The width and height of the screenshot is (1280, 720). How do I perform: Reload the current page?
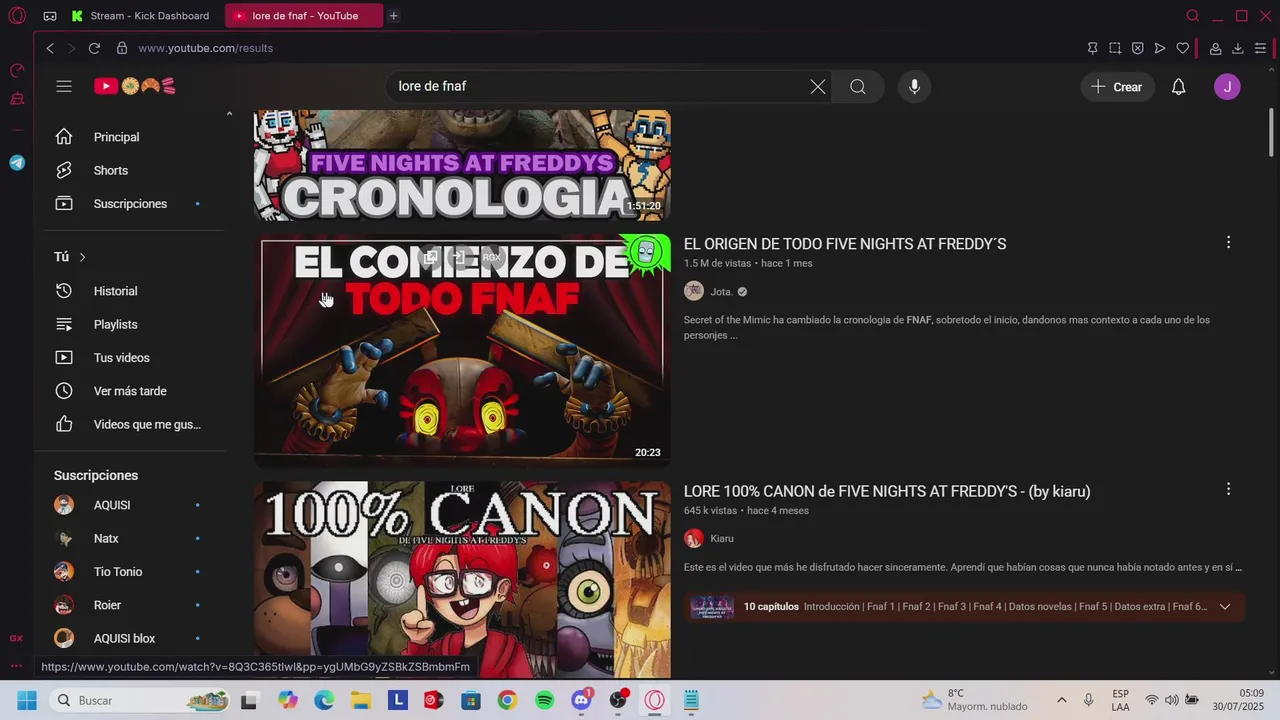(94, 48)
